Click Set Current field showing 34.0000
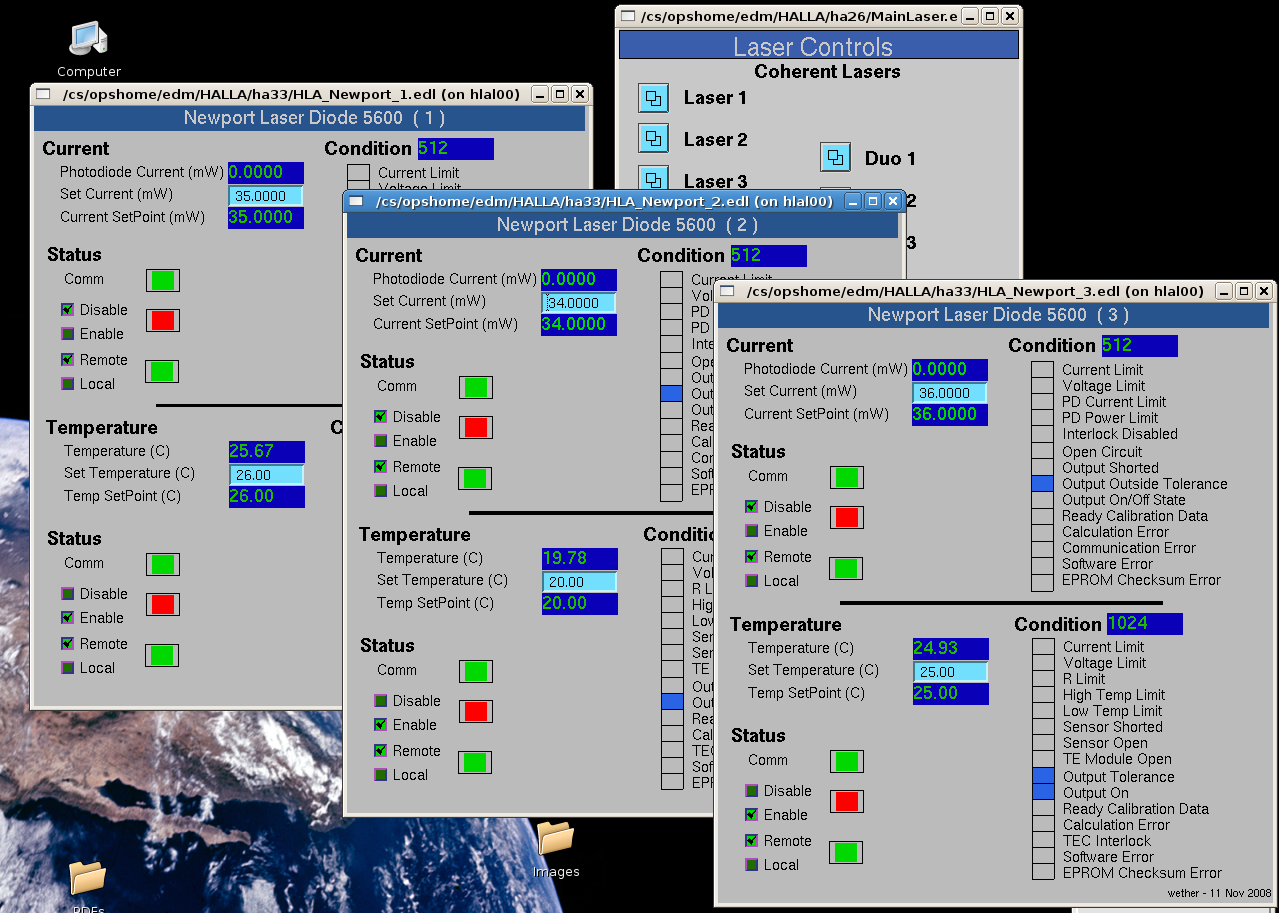 click(579, 302)
